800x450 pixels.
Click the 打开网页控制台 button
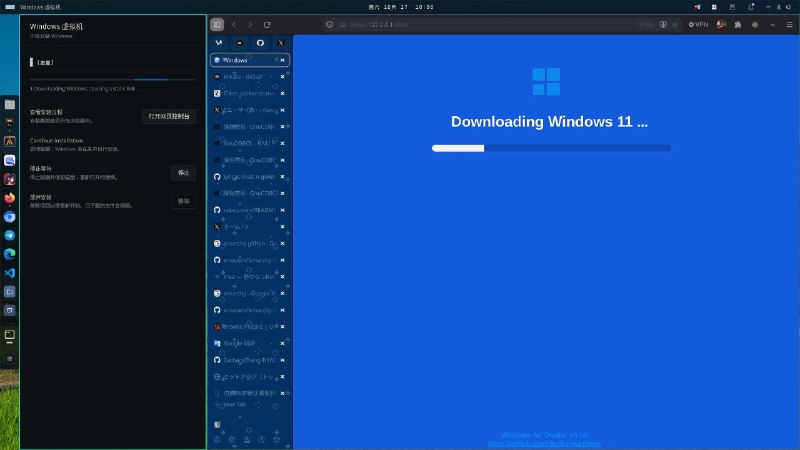pos(169,116)
